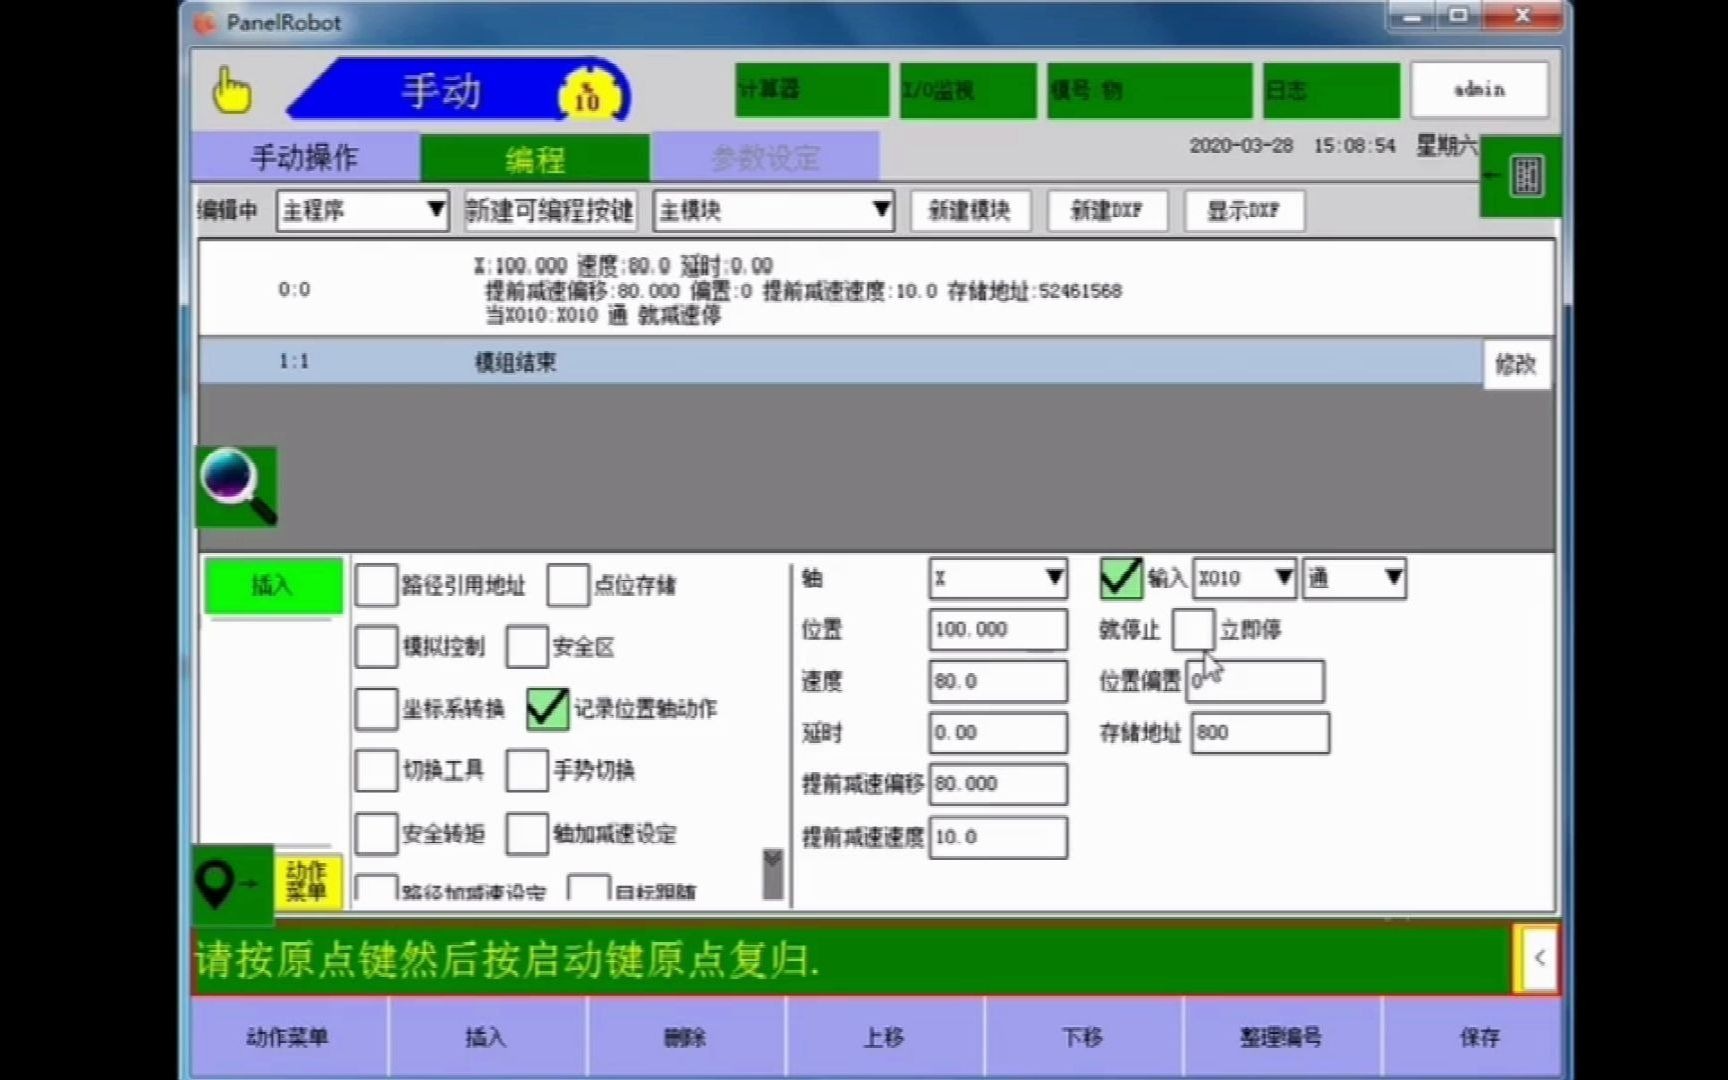Click the location pin arrow icon
The image size is (1728, 1080).
[231, 884]
